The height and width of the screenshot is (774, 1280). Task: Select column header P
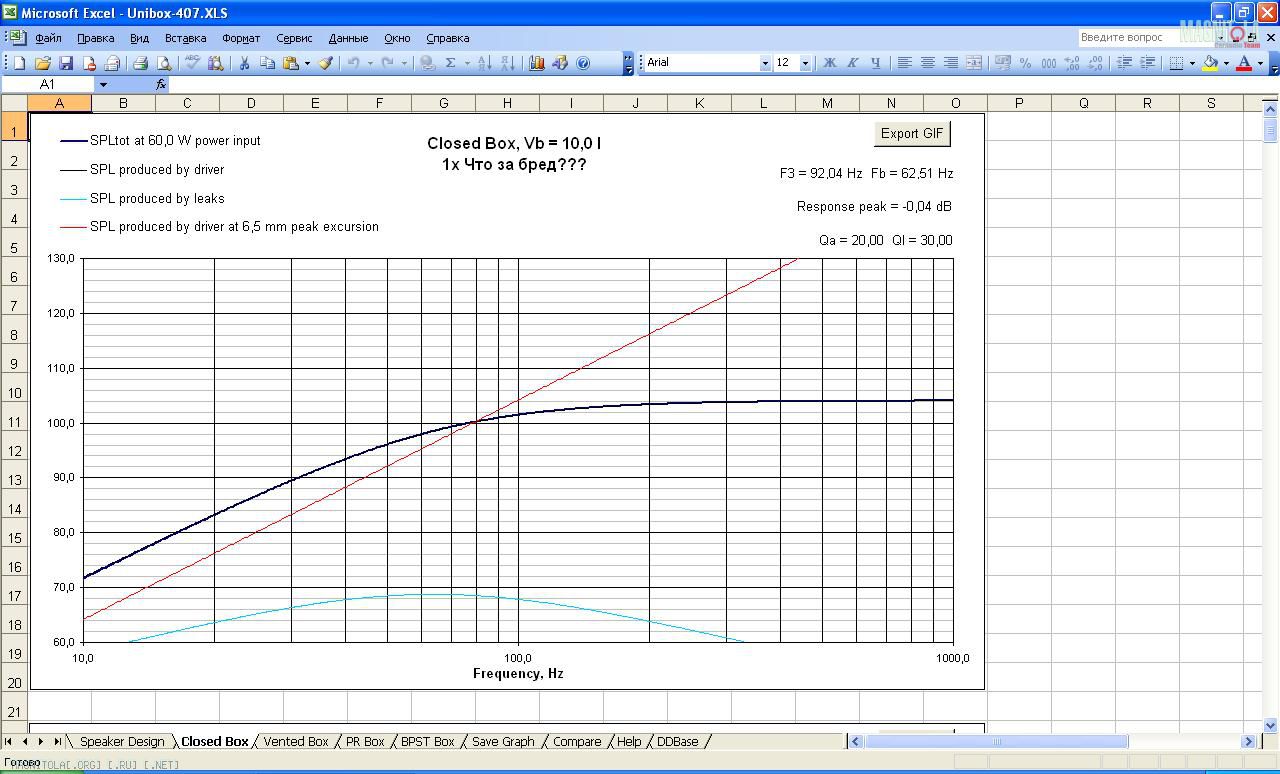pyautogui.click(x=1019, y=103)
